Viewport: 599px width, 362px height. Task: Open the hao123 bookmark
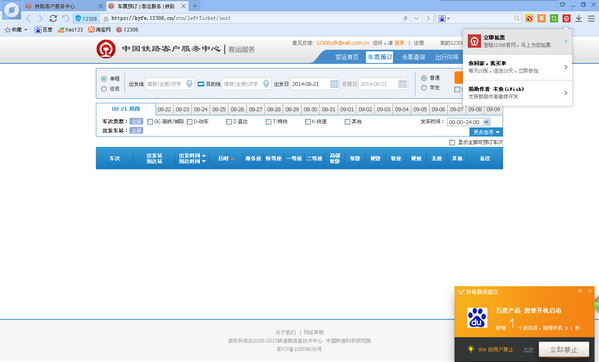click(x=70, y=29)
